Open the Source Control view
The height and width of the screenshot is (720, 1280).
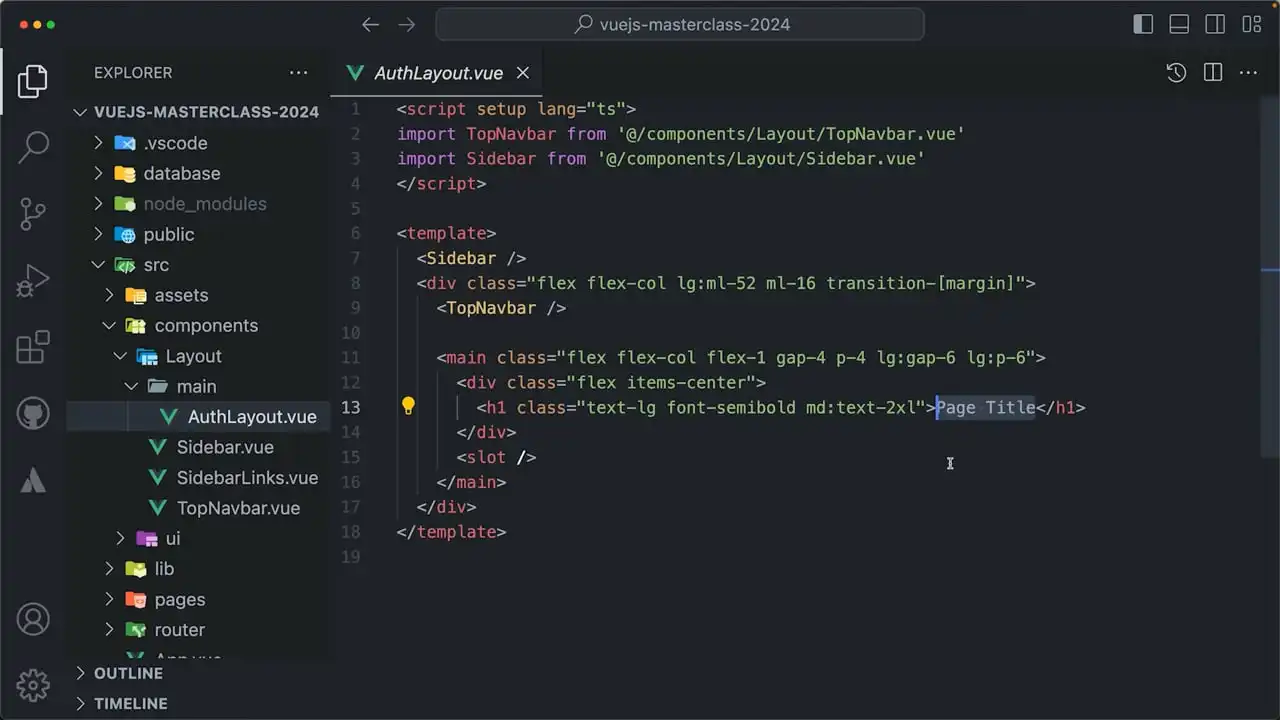pyautogui.click(x=33, y=214)
